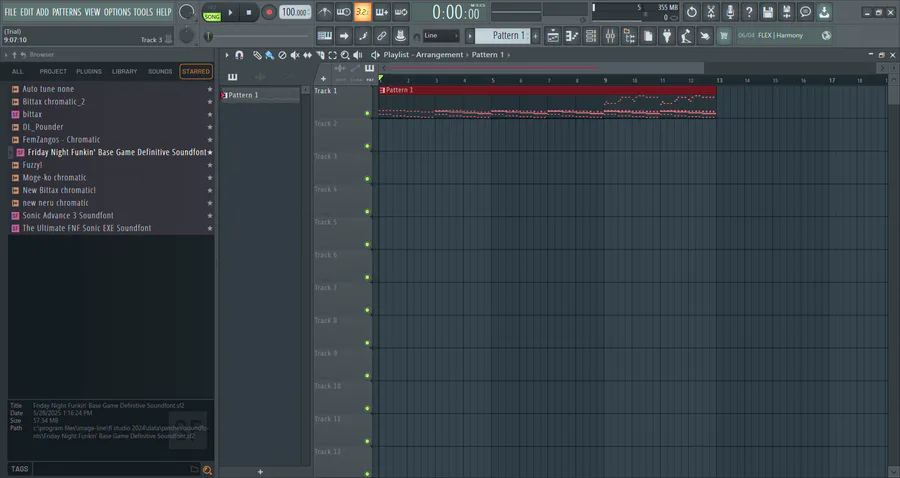
Task: Open the OPTIONS menu
Action: click(117, 11)
